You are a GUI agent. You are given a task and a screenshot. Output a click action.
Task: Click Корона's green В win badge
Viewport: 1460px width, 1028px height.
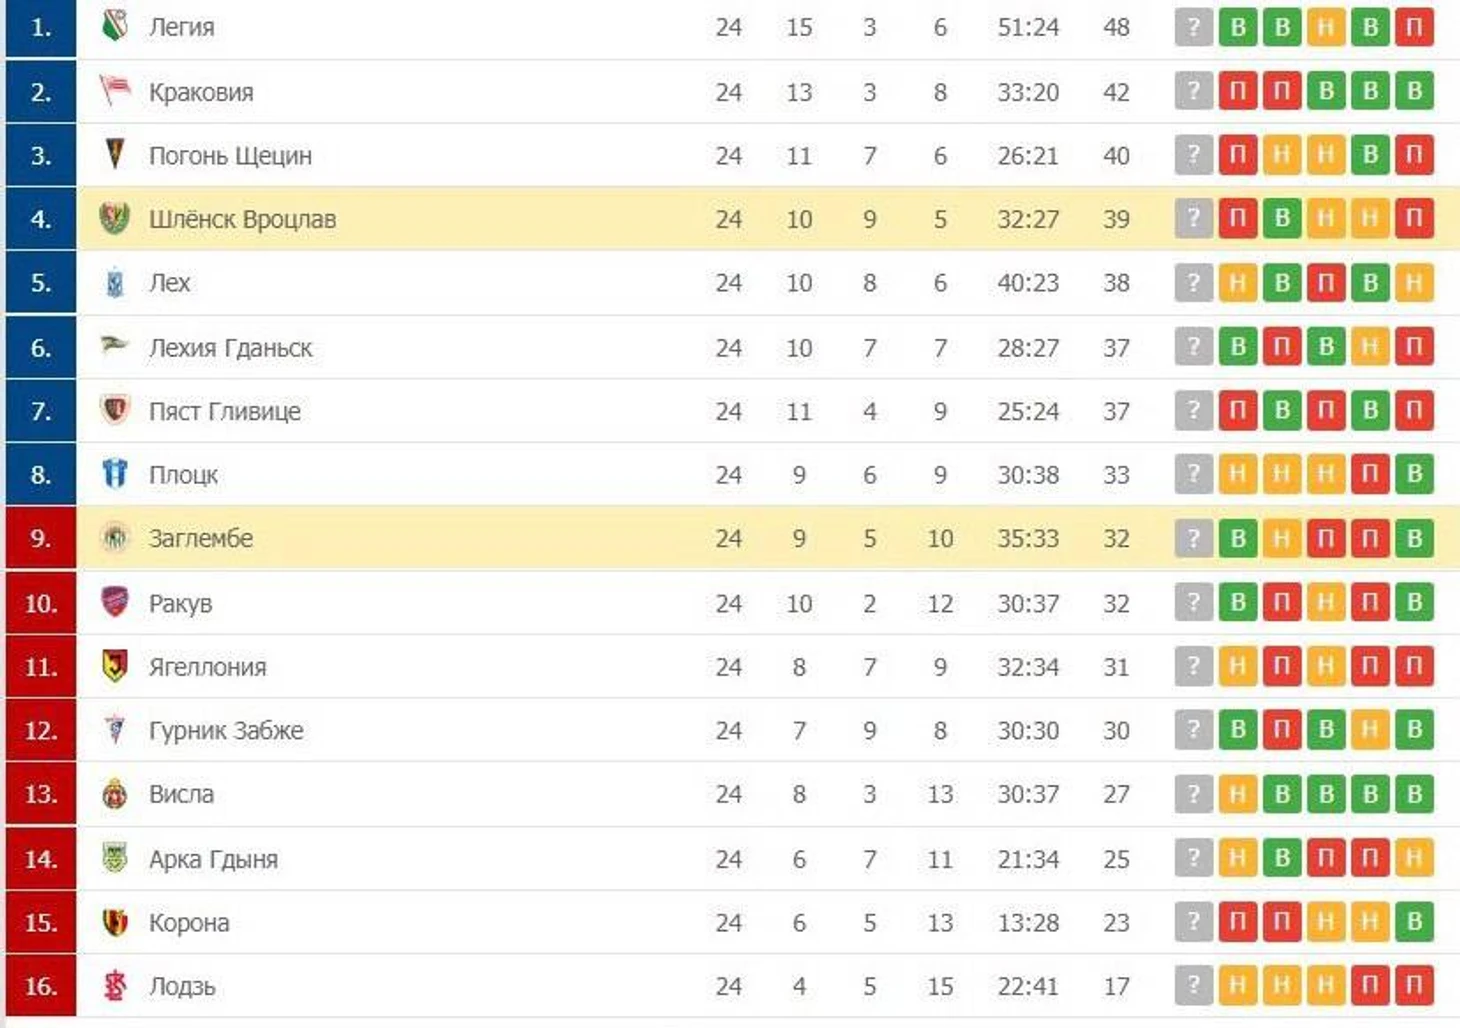pos(1413,921)
